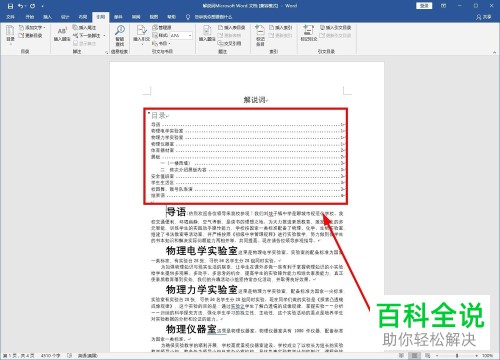Click the 物理力学实验室 body heading
Image resolution: width=500 pixels, height=360 pixels.
[x=201, y=289]
